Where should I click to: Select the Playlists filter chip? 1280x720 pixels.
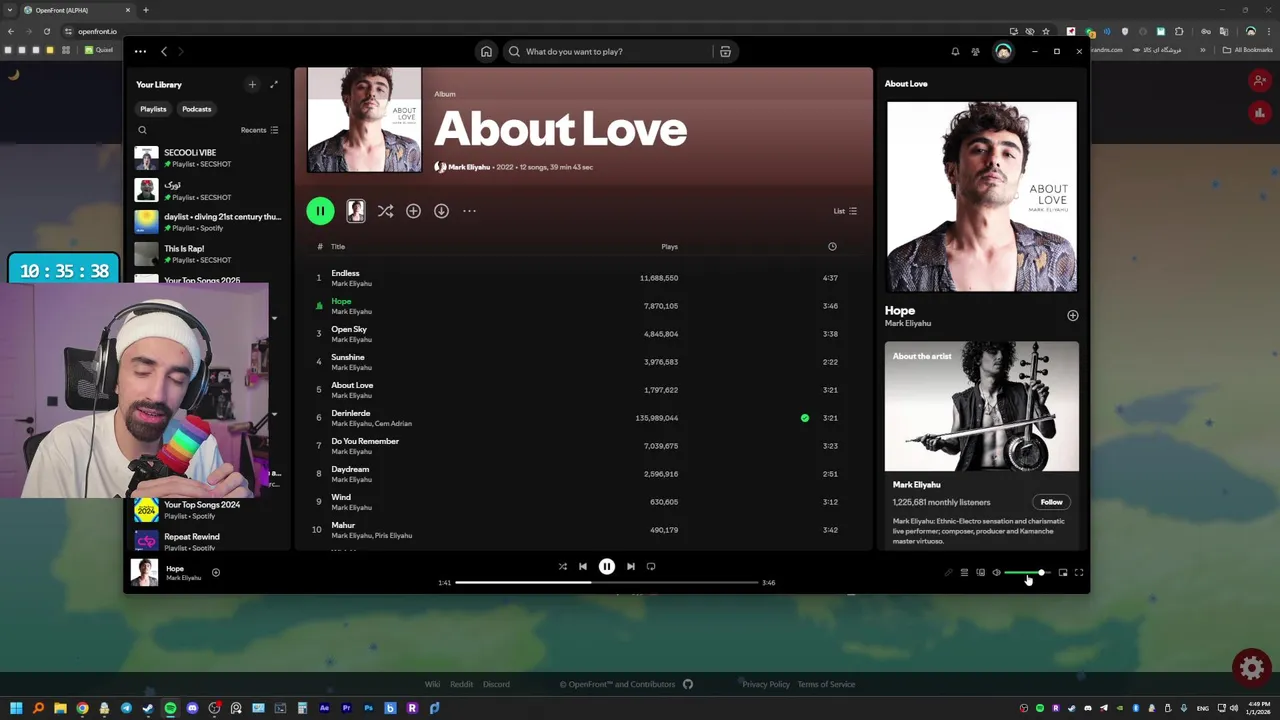click(153, 109)
